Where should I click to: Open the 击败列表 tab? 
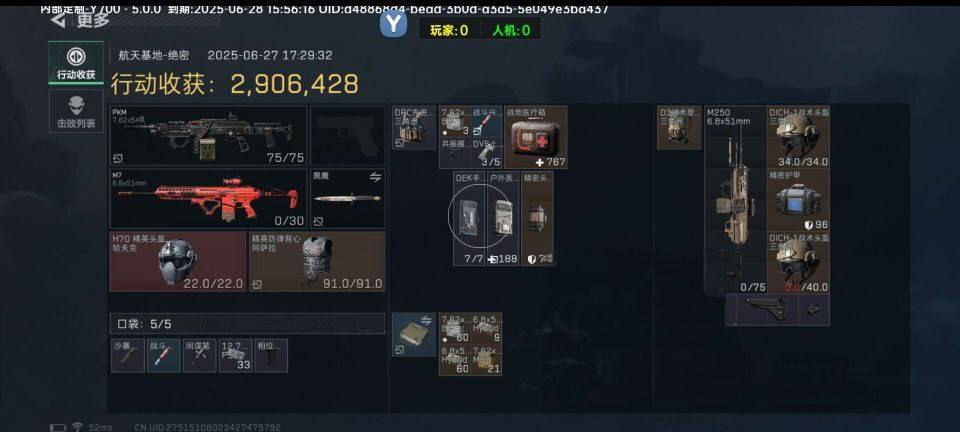[x=76, y=111]
